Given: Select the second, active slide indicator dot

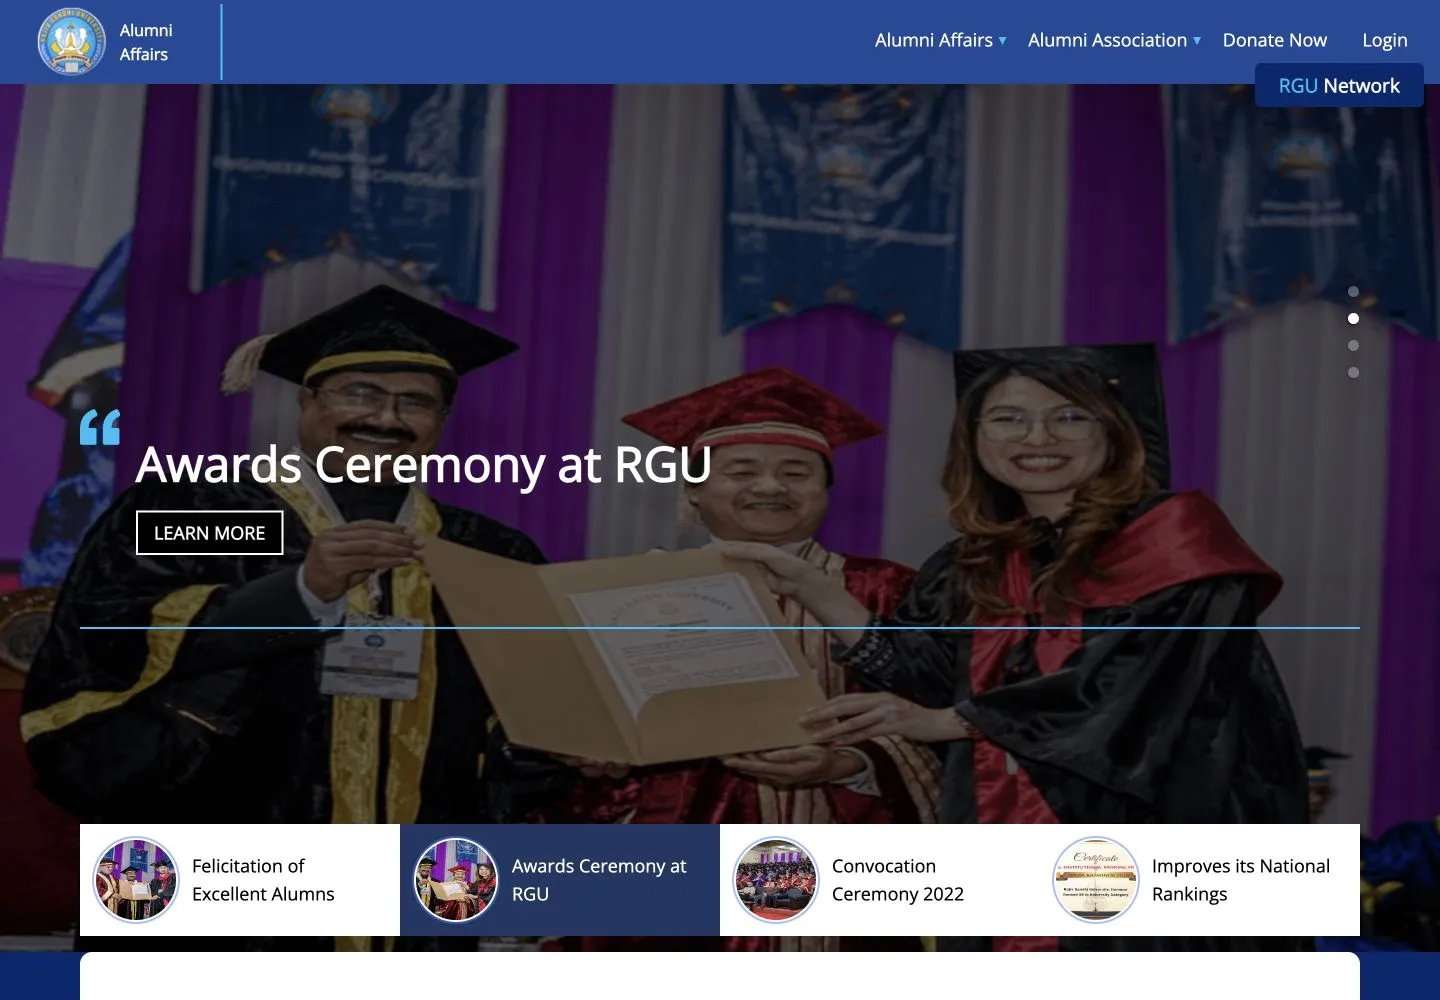Looking at the screenshot, I should (x=1353, y=319).
